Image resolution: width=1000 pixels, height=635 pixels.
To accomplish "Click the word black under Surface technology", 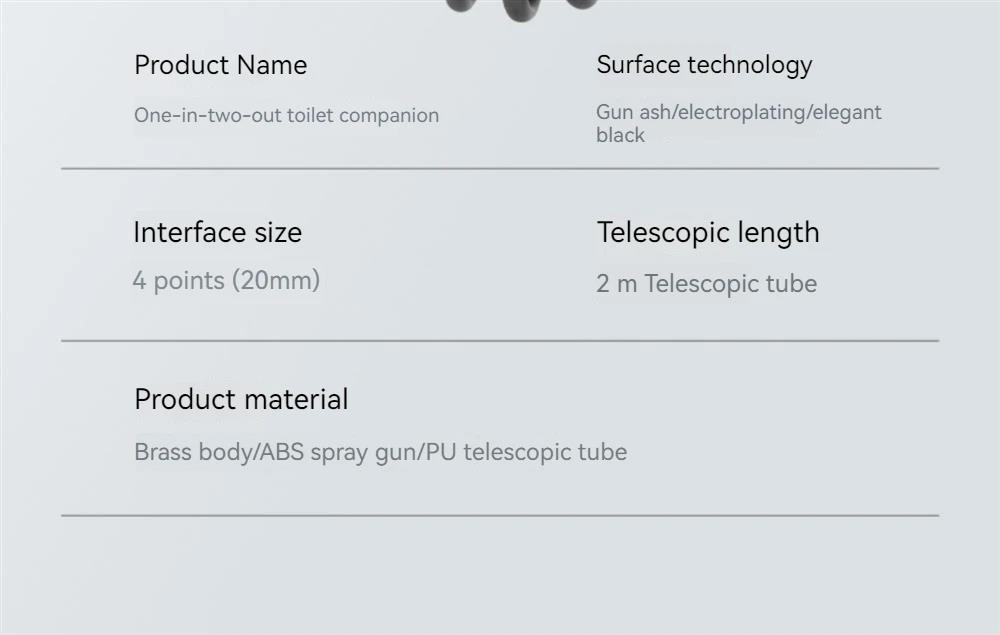I will coord(620,135).
